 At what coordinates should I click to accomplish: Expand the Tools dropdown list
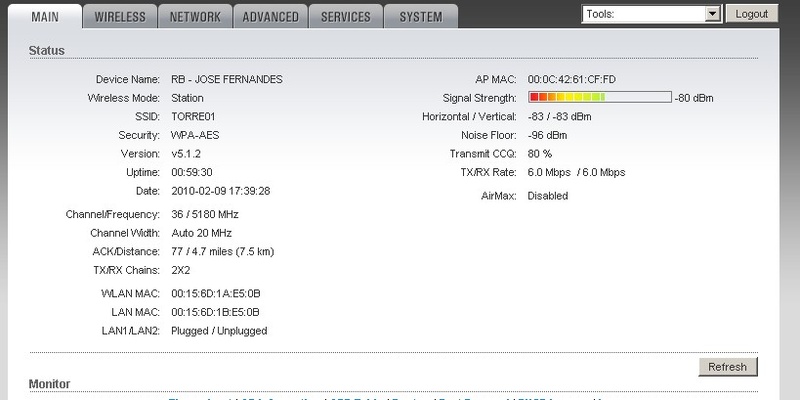point(652,15)
